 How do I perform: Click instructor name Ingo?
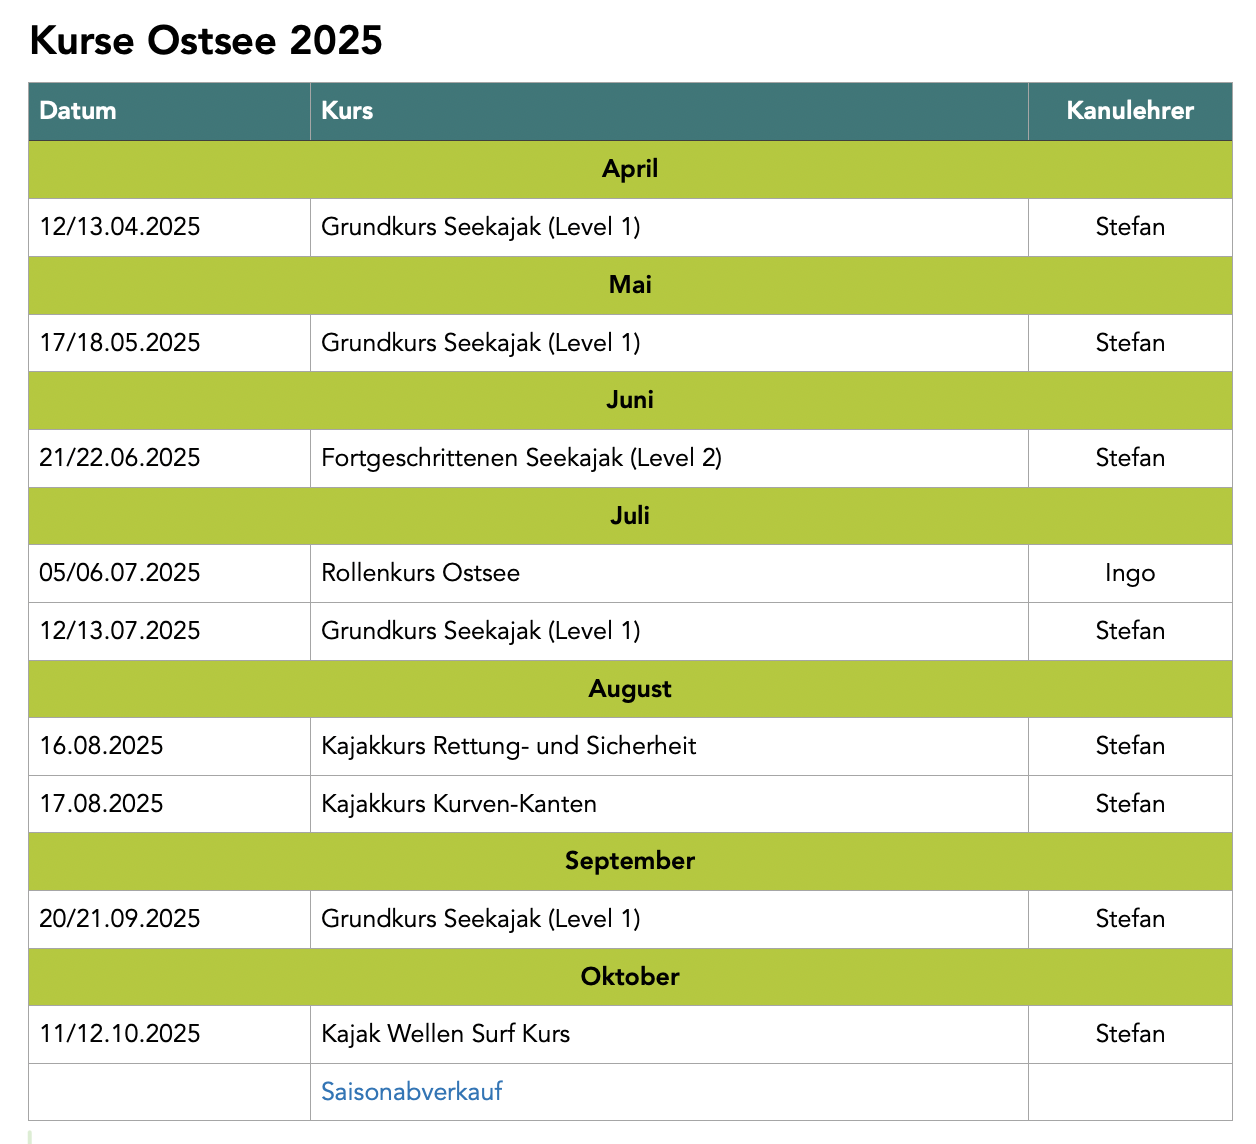1129,573
